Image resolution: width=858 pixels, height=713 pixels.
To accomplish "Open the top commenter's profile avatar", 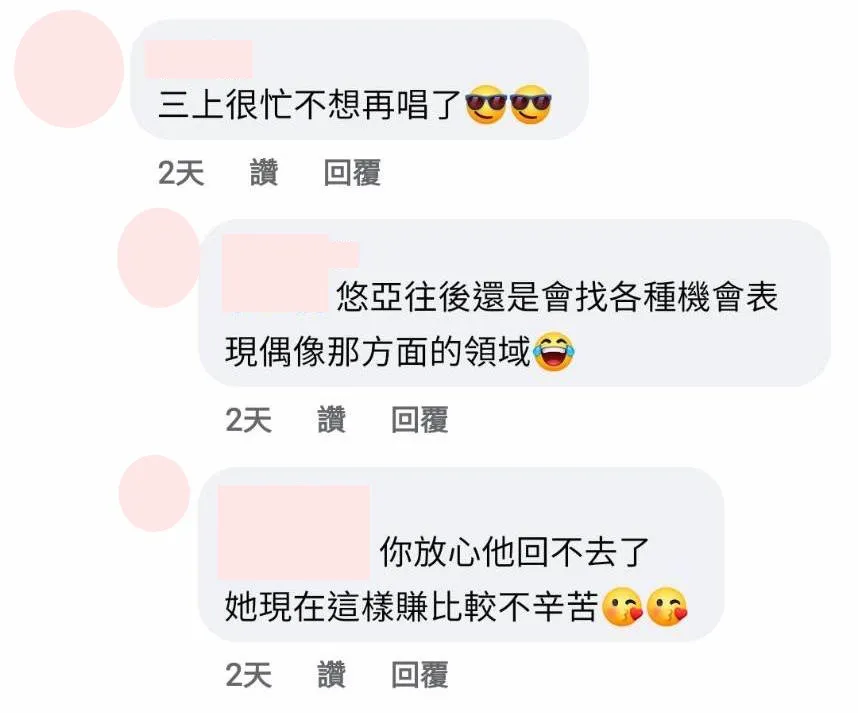I will [x=69, y=69].
